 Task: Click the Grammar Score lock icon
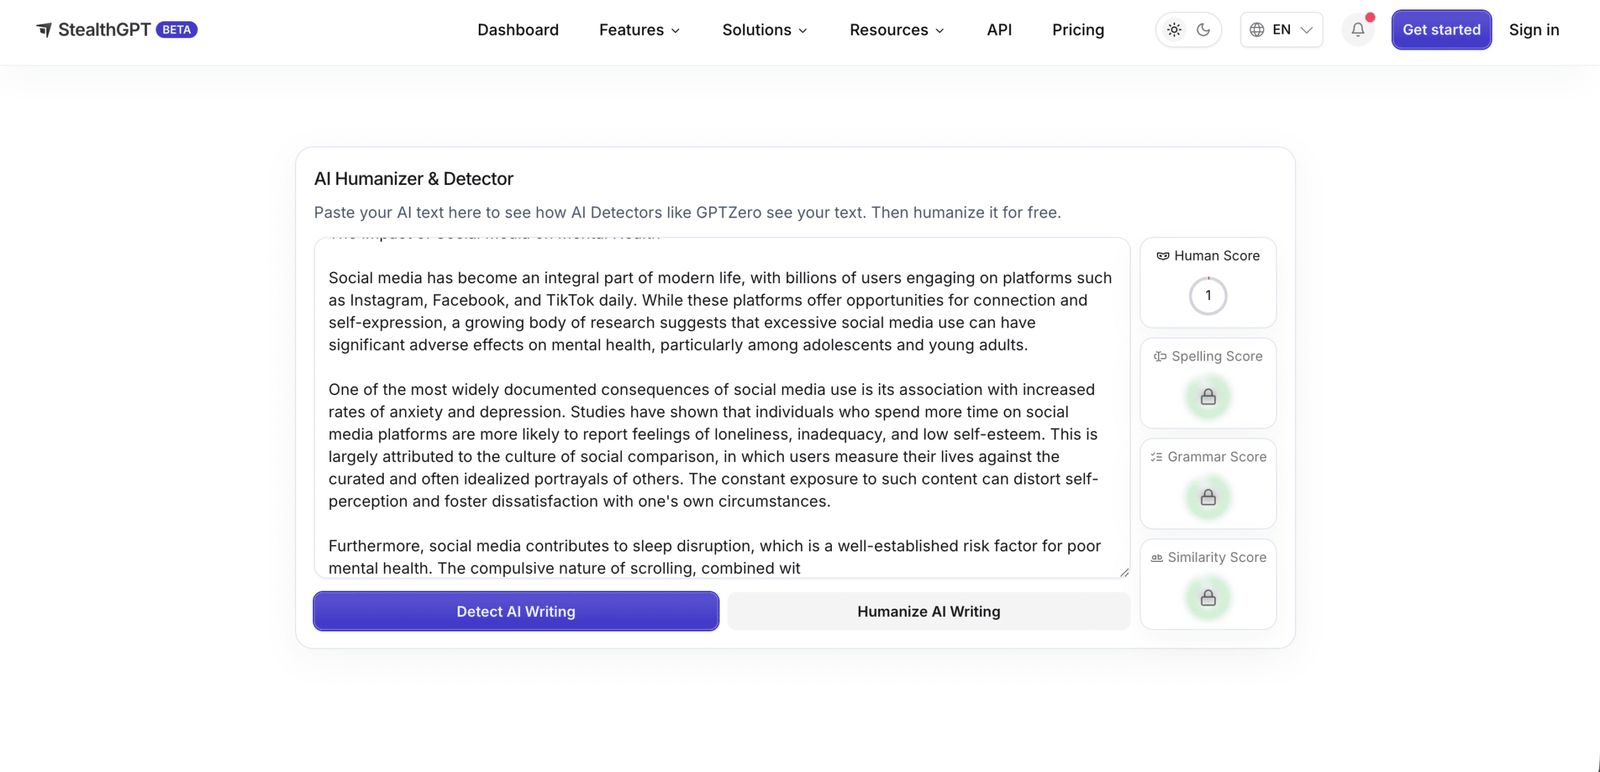tap(1208, 497)
